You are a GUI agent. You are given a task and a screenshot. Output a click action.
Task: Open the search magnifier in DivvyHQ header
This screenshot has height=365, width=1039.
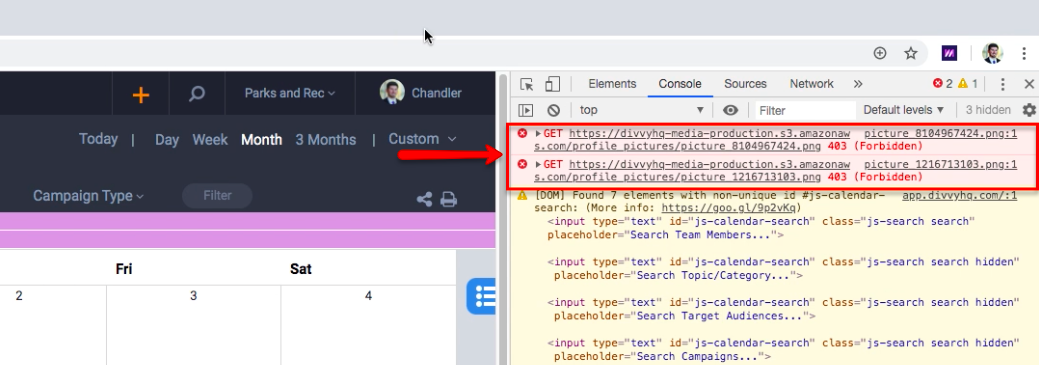(197, 94)
